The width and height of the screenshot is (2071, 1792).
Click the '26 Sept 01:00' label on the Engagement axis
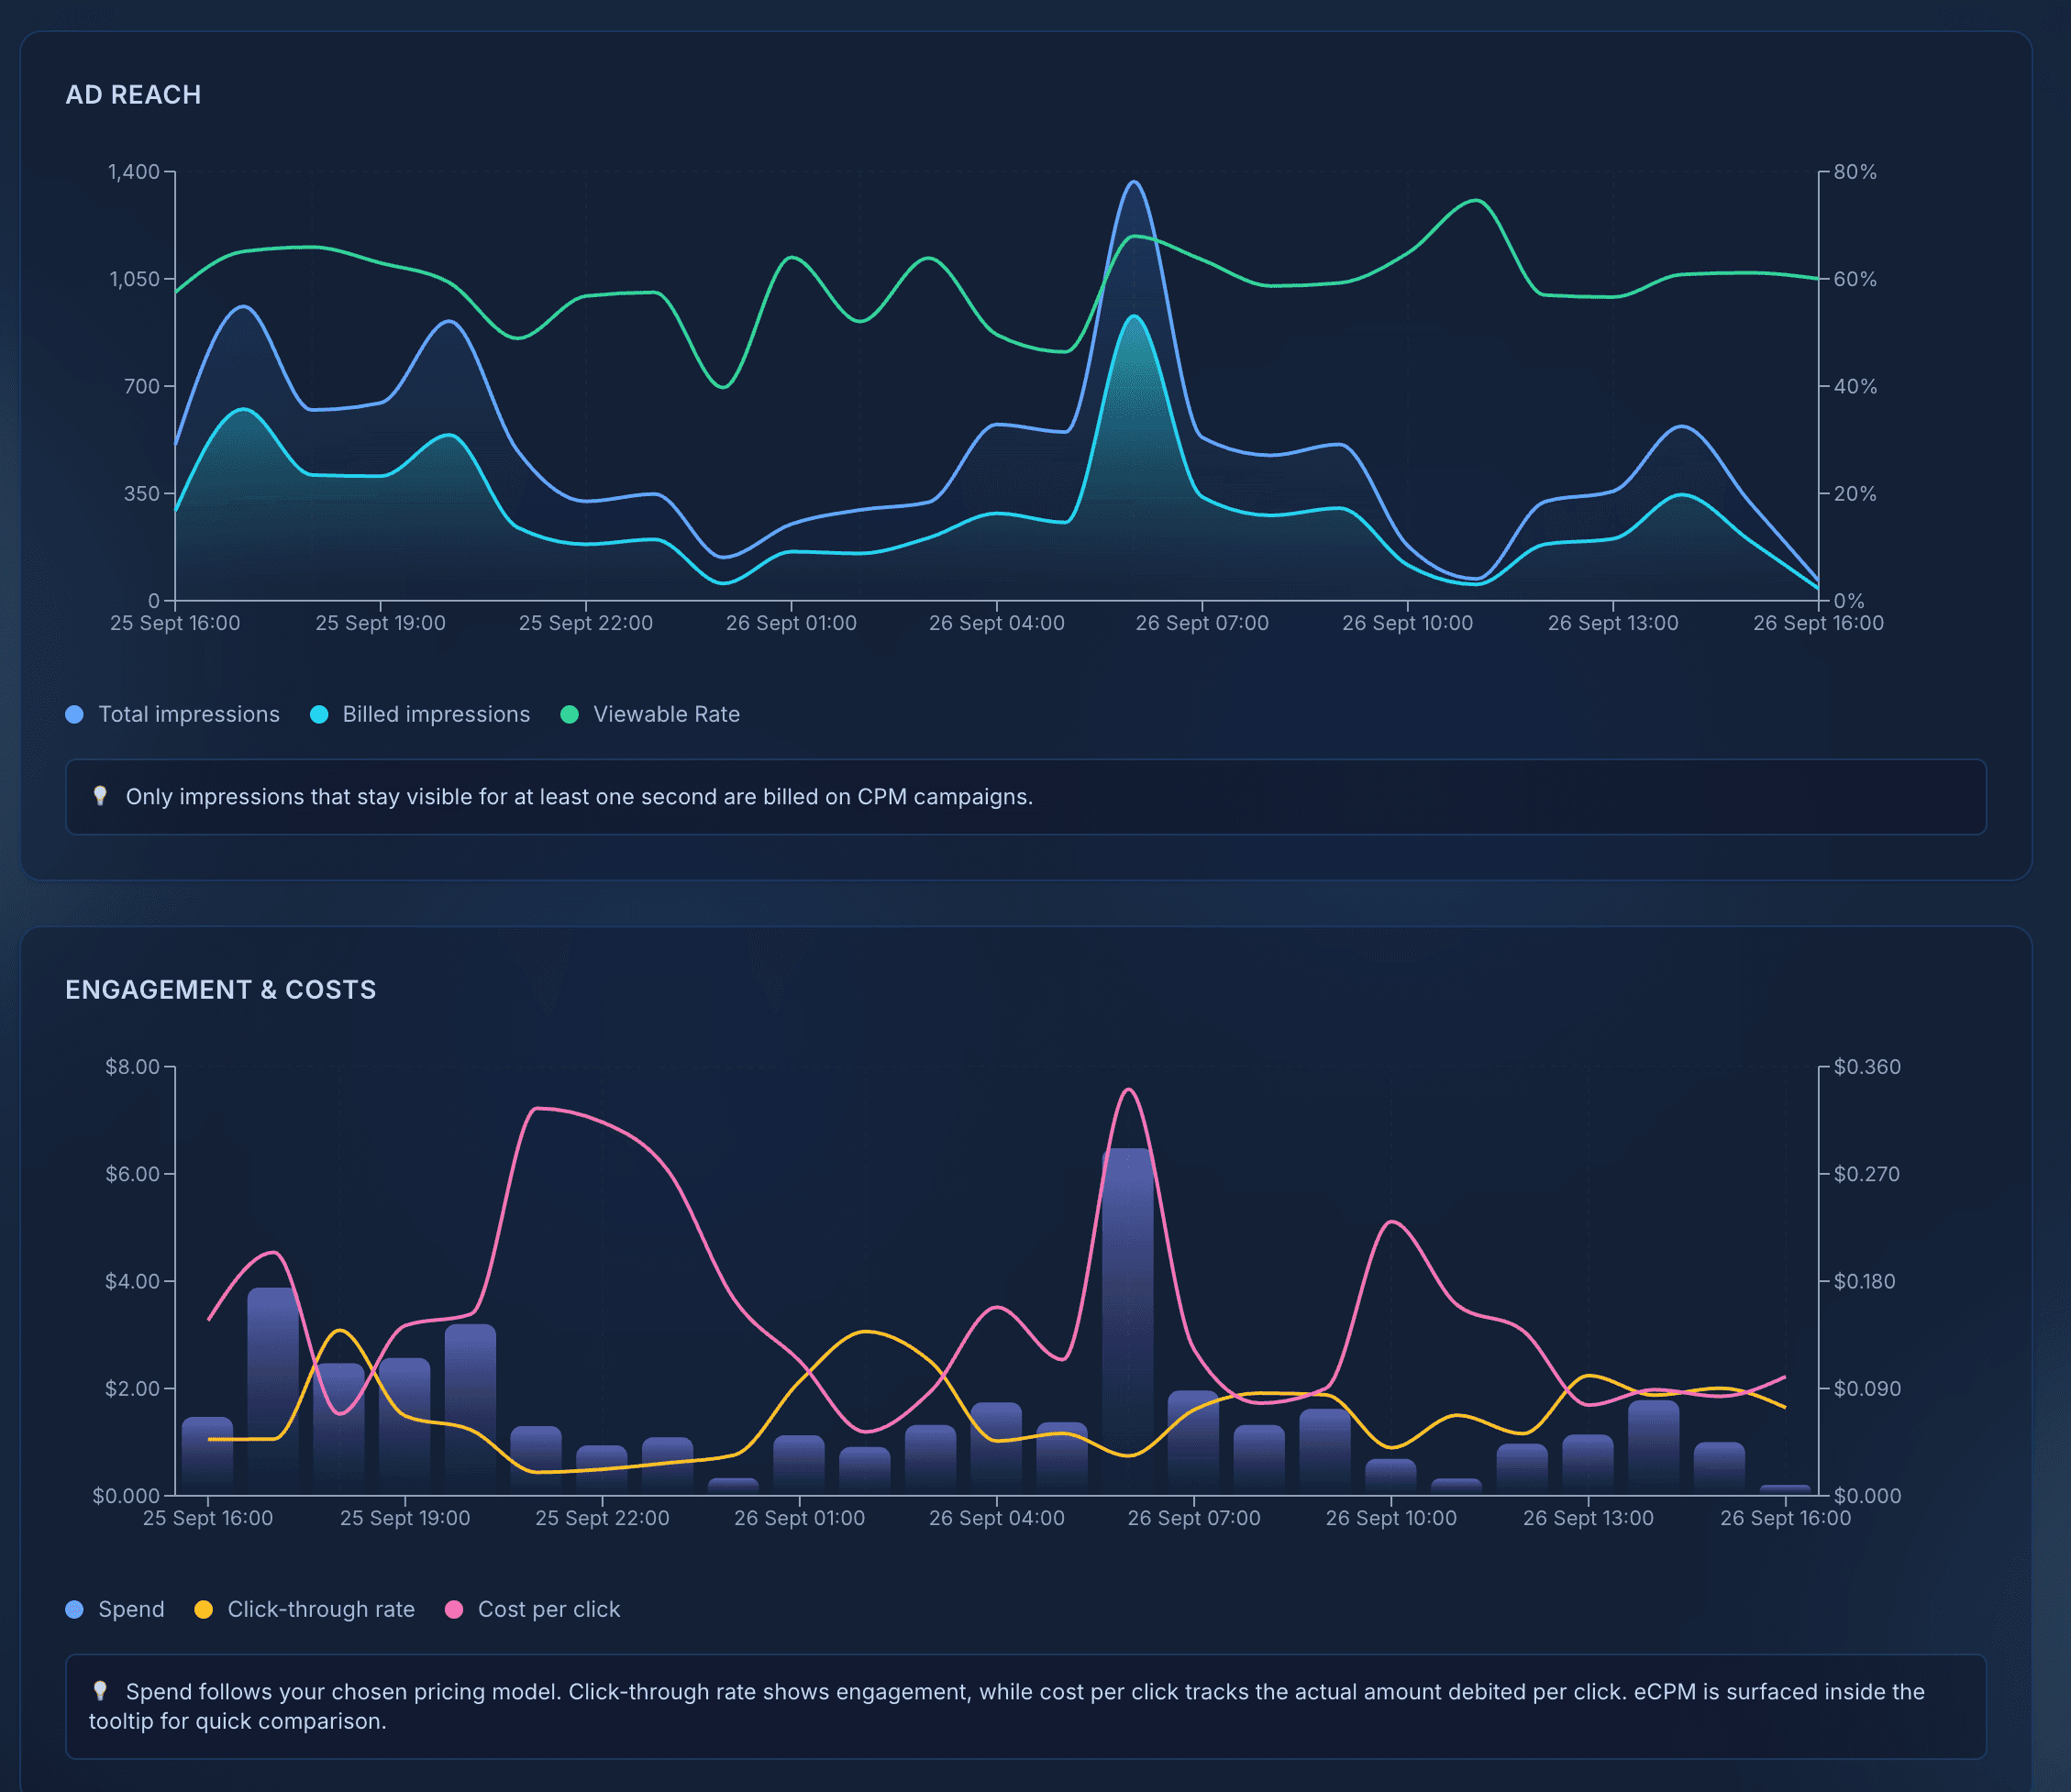(x=799, y=1518)
